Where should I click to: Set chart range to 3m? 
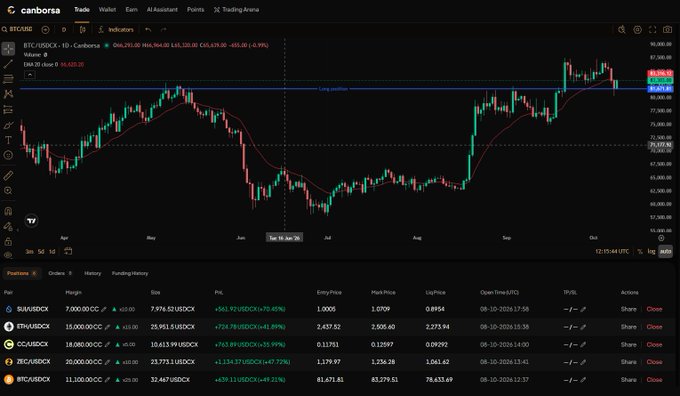coord(29,252)
